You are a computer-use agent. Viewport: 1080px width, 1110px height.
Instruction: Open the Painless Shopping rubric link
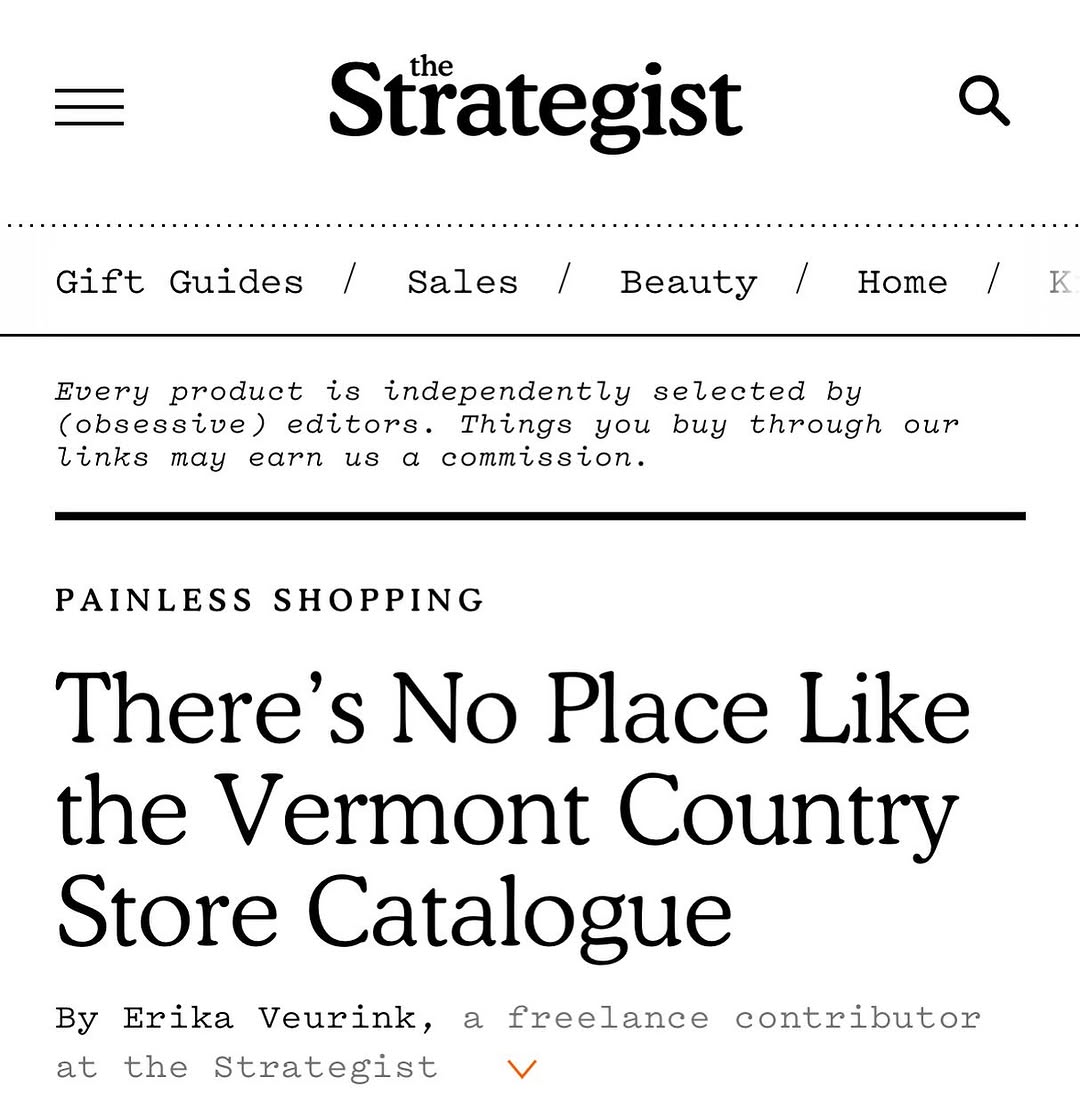269,600
